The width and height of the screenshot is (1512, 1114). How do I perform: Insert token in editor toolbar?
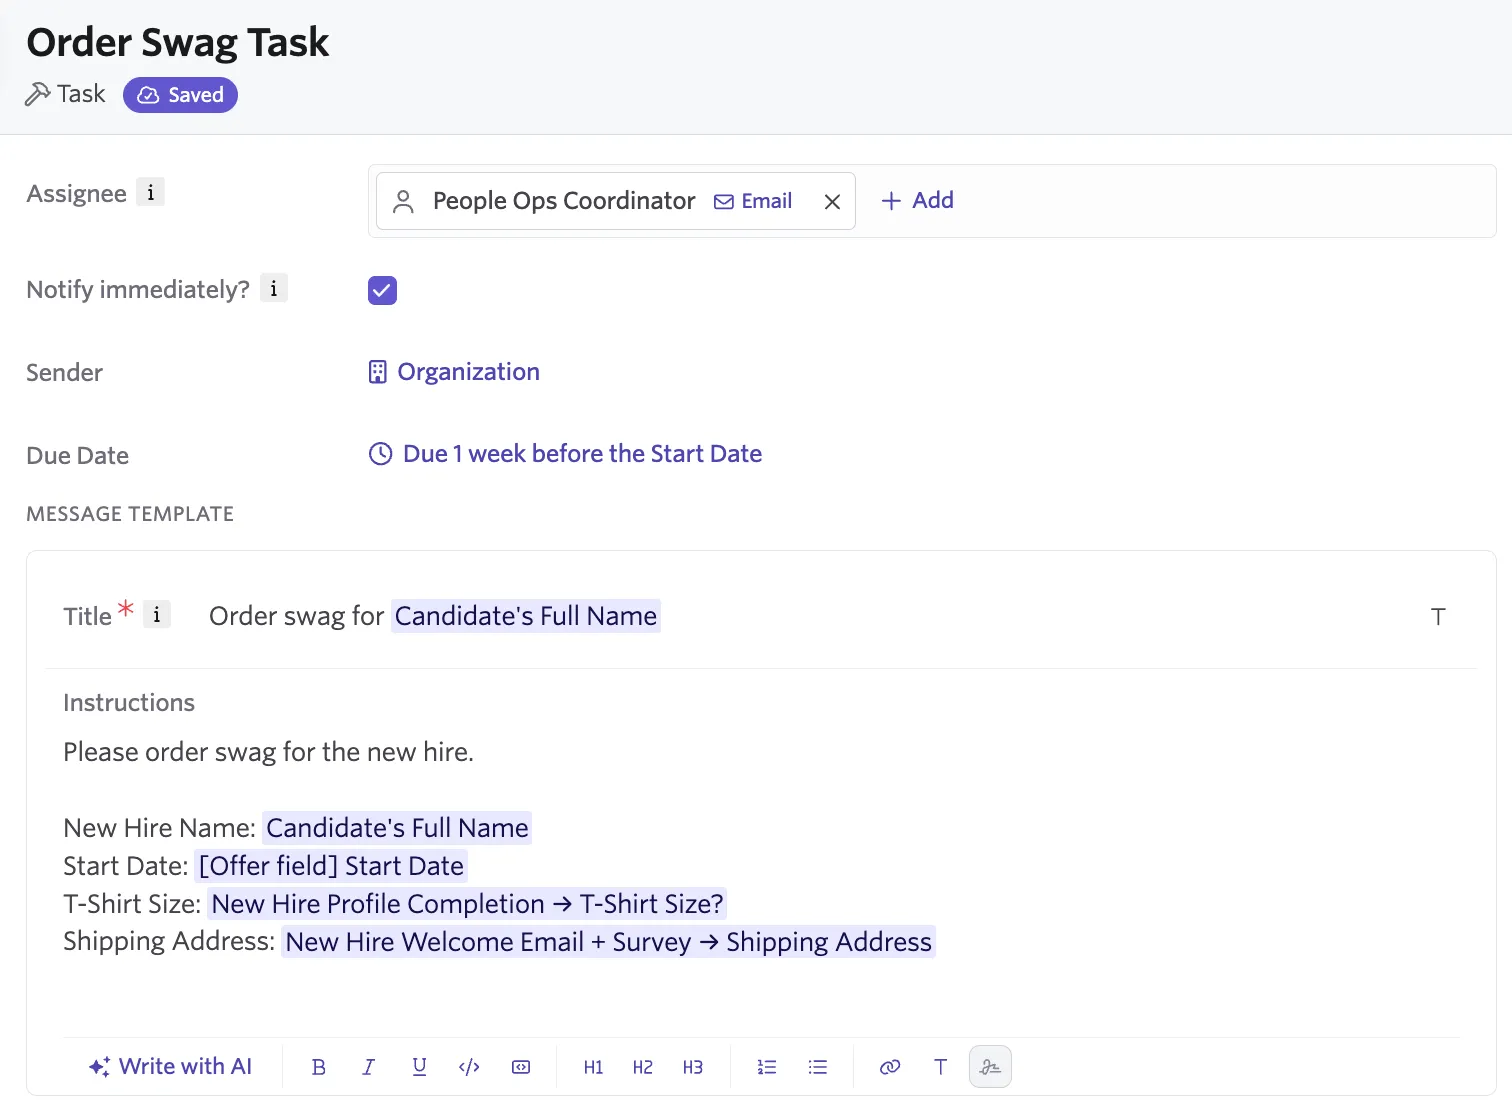coord(940,1067)
